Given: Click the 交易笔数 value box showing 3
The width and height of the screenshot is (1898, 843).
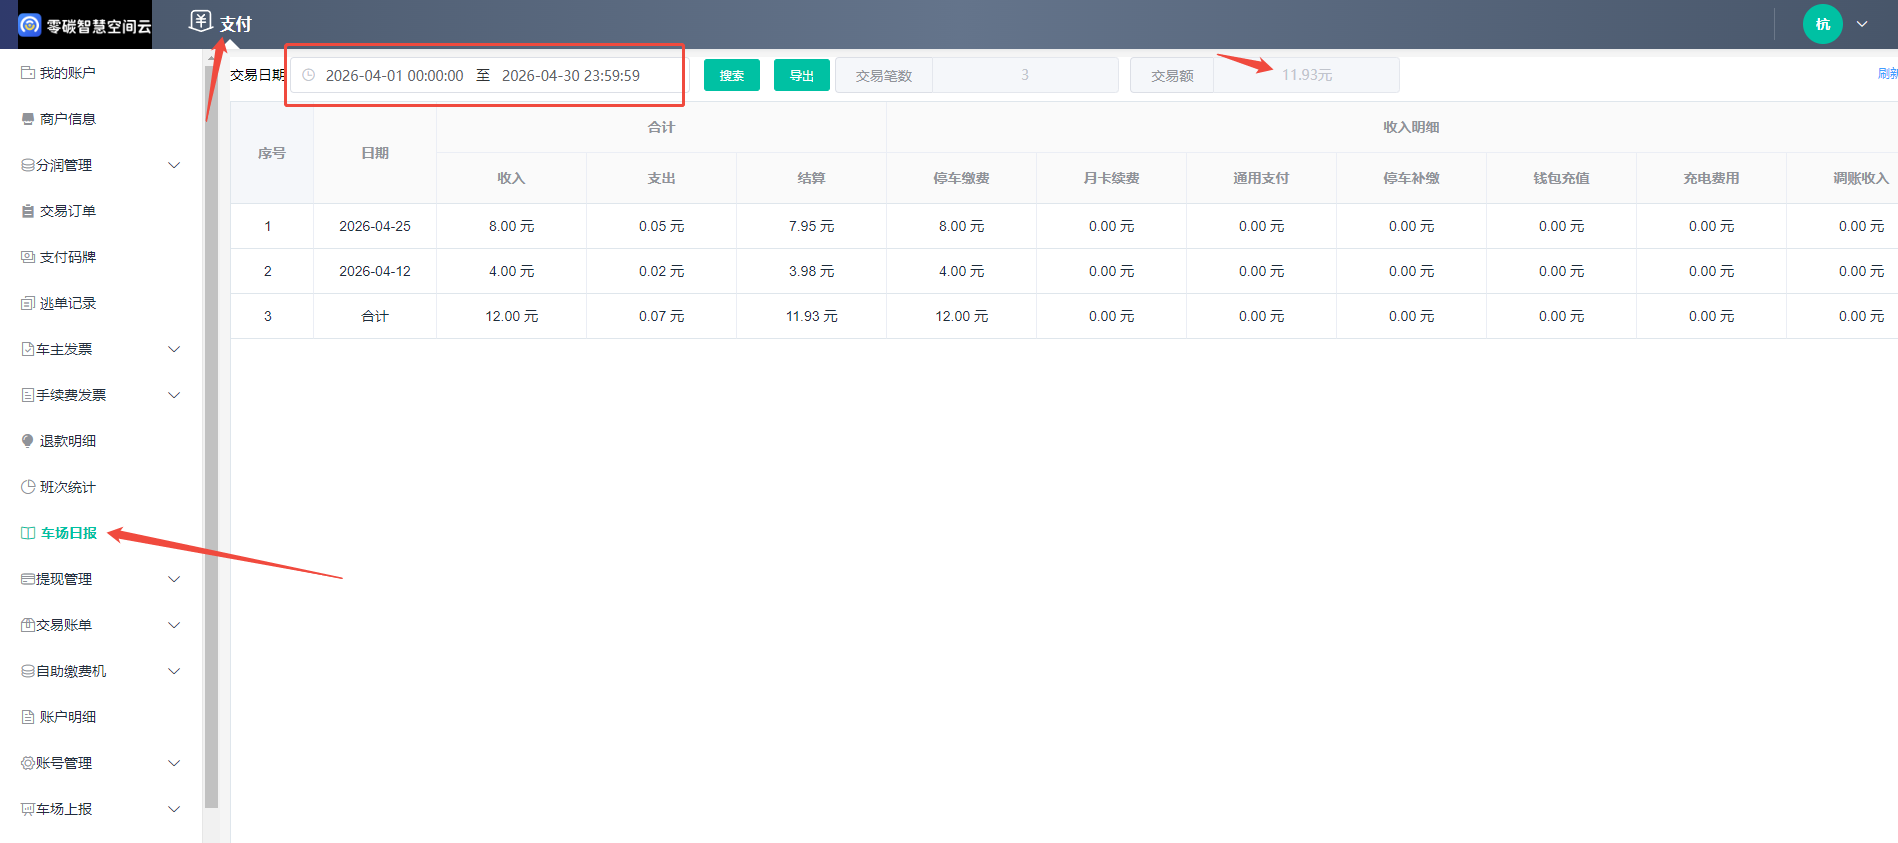Looking at the screenshot, I should click(x=1025, y=75).
